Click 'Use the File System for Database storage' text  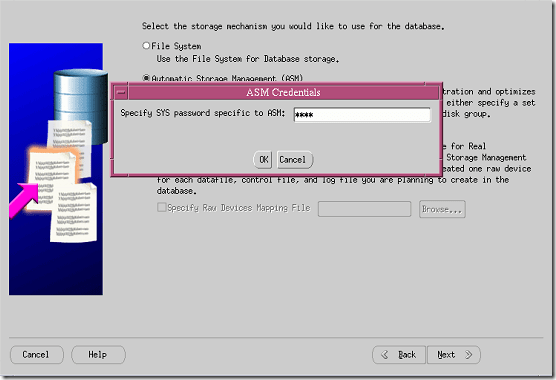(x=248, y=59)
